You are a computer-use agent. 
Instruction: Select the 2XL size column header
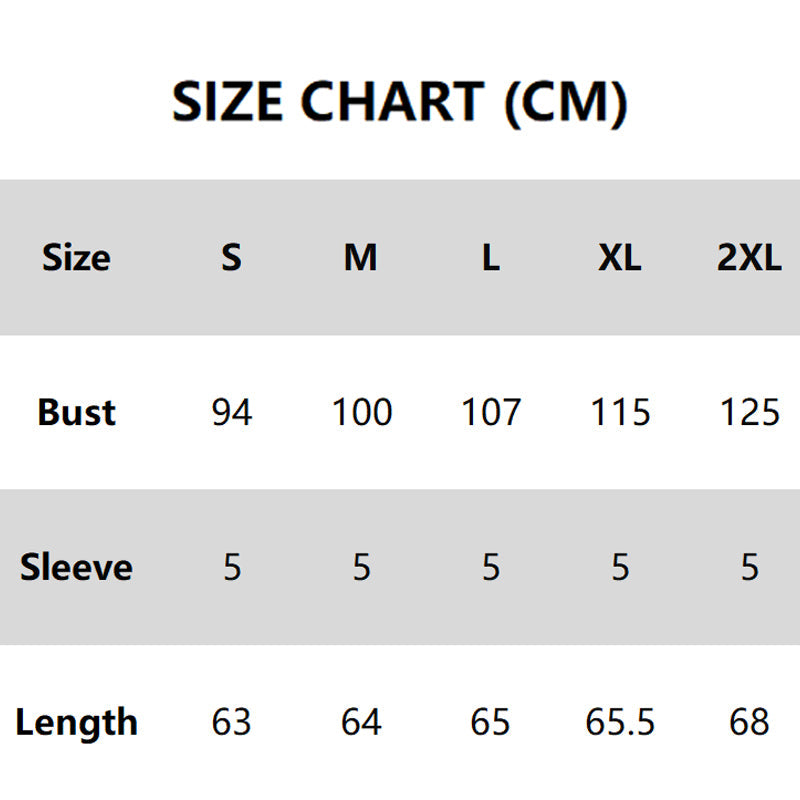pyautogui.click(x=749, y=258)
